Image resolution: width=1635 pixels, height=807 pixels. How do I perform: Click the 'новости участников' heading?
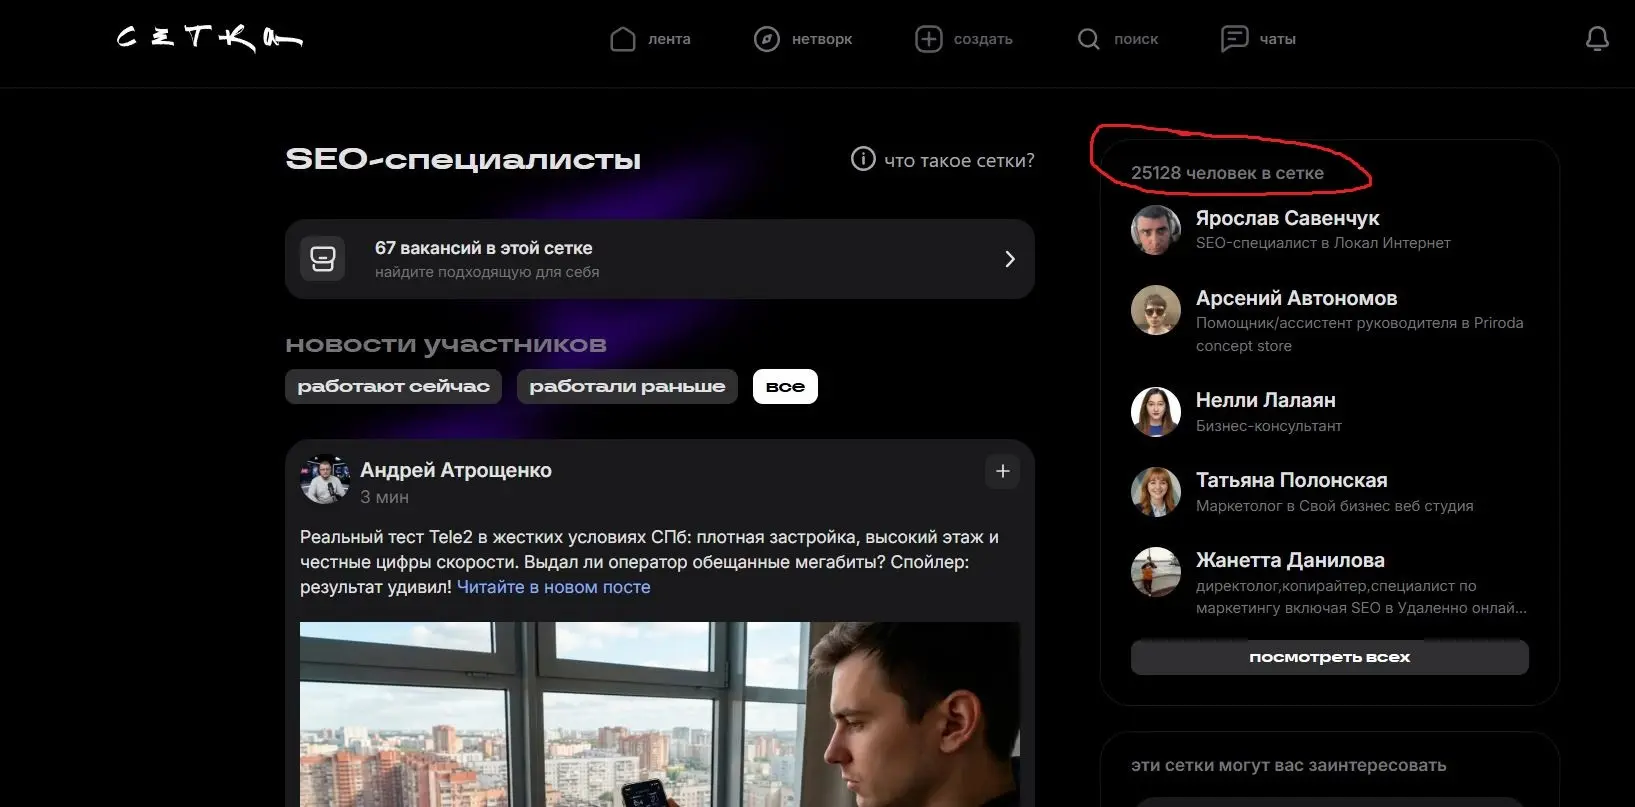[x=446, y=345]
